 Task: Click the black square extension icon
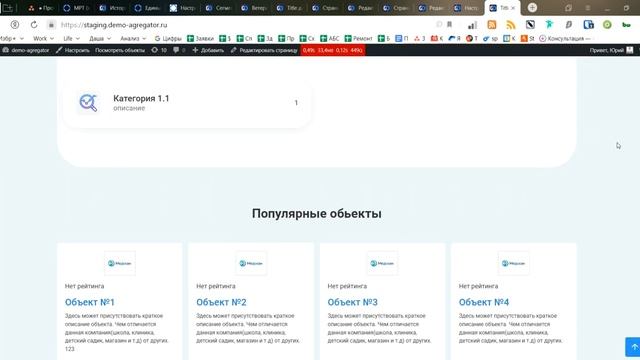[x=530, y=24]
